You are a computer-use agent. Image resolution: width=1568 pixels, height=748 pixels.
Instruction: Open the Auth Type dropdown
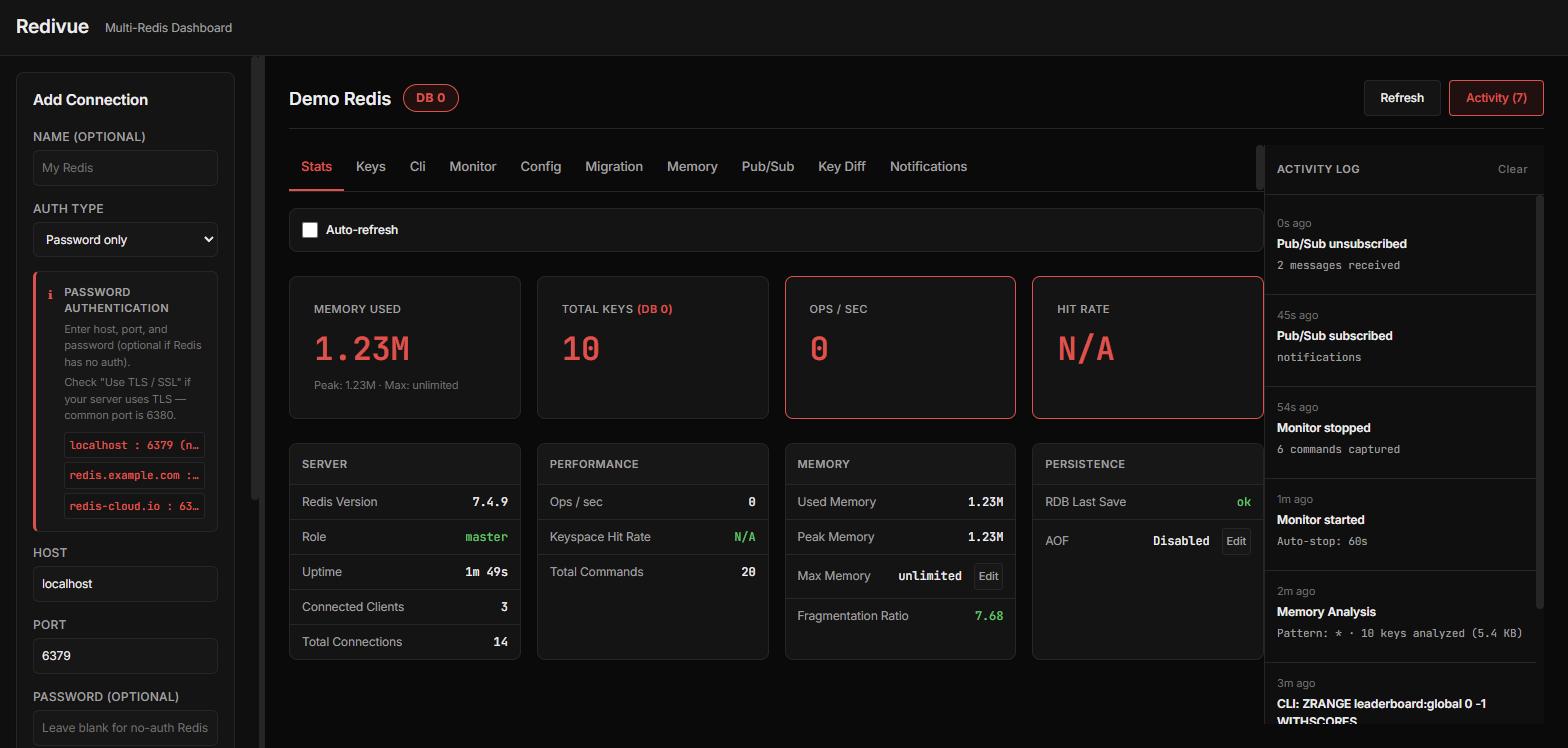pos(125,240)
